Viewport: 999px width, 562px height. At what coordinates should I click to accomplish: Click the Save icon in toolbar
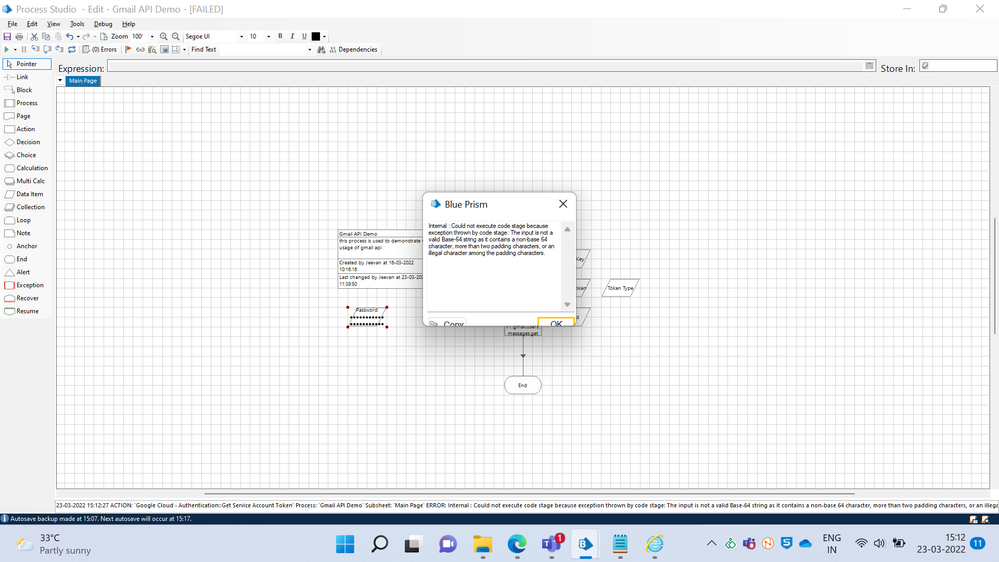8,37
